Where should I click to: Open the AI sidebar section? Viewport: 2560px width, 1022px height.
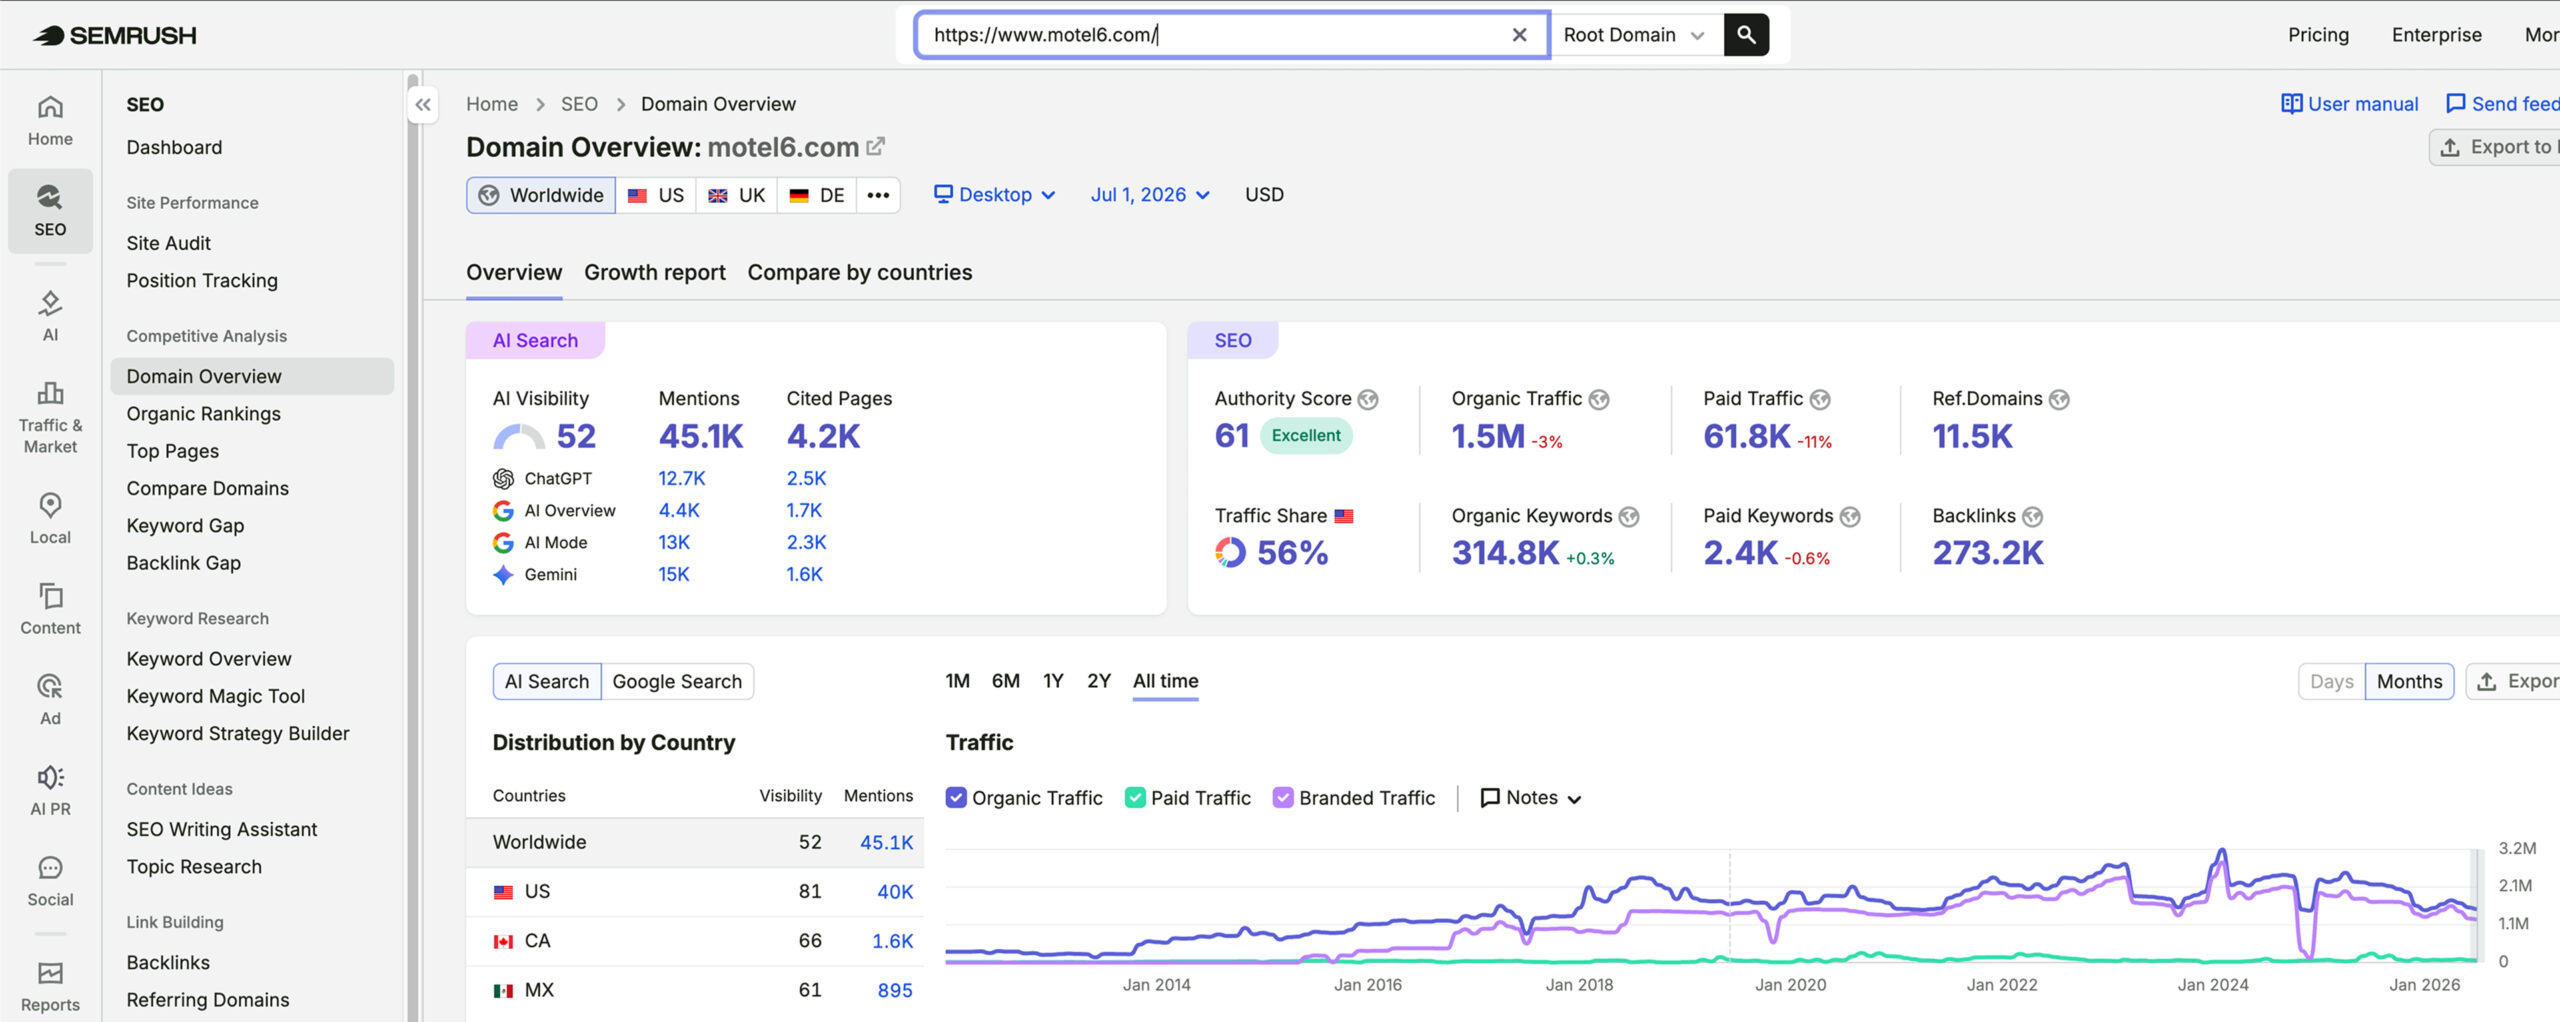point(50,315)
